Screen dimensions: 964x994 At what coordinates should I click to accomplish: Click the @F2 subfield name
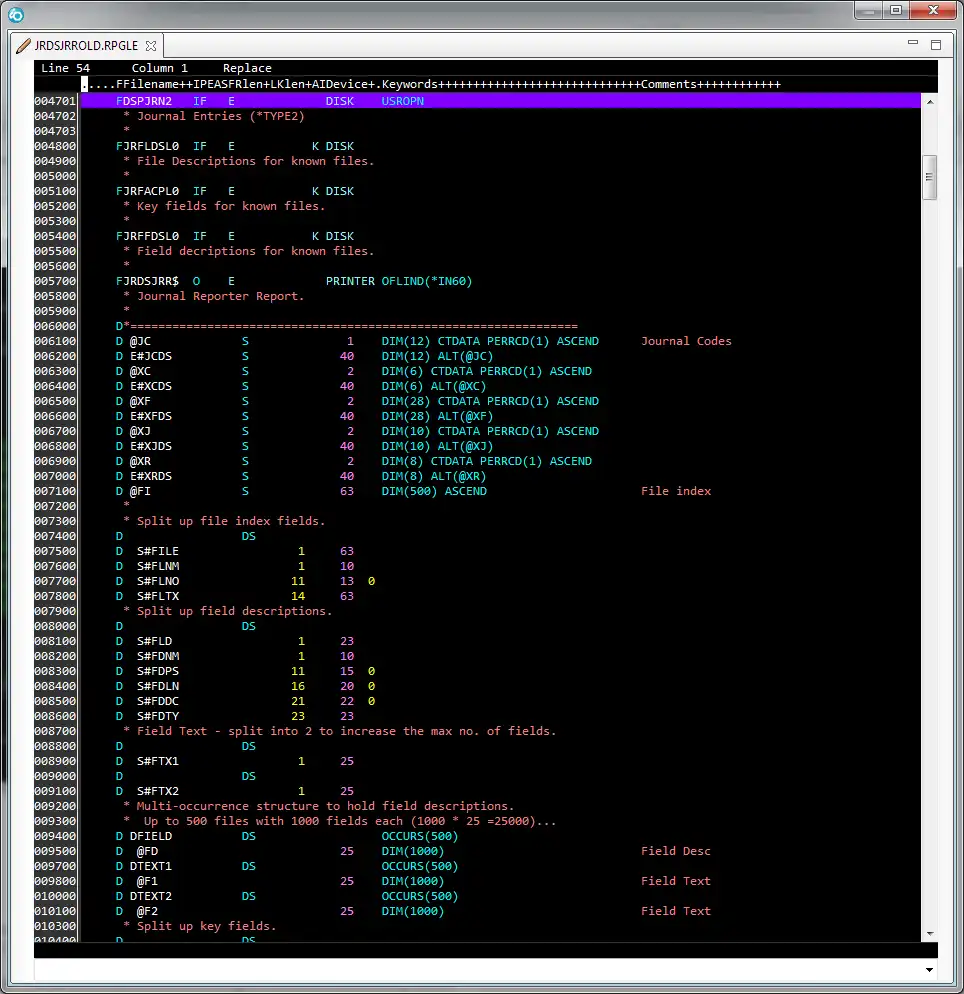tap(147, 911)
